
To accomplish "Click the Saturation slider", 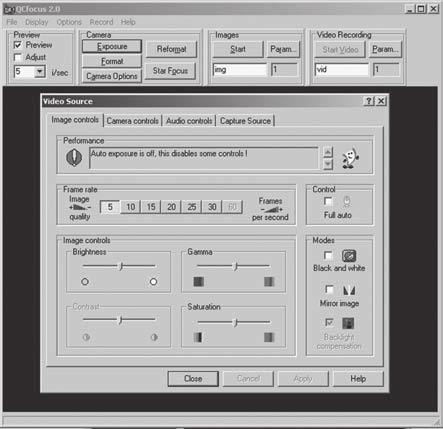I will coord(234,322).
